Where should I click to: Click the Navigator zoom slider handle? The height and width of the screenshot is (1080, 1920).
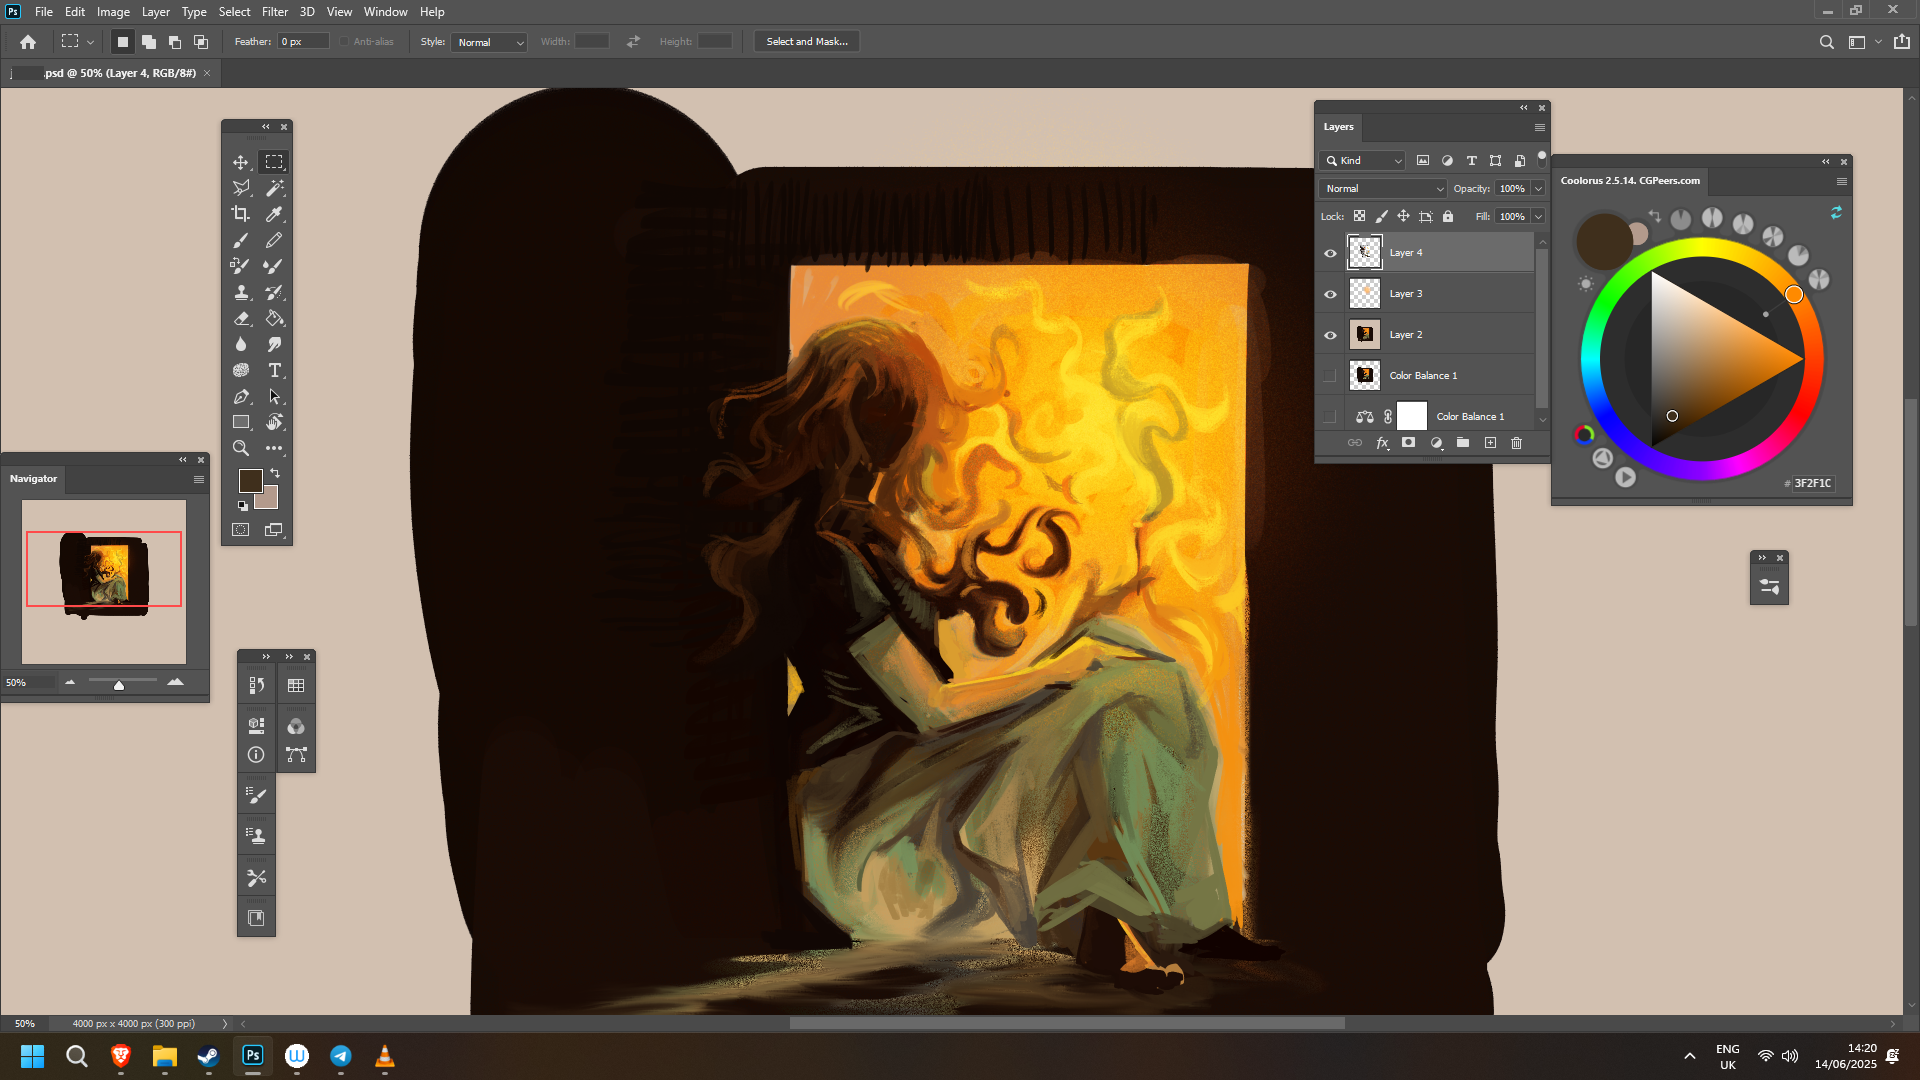[x=119, y=685]
